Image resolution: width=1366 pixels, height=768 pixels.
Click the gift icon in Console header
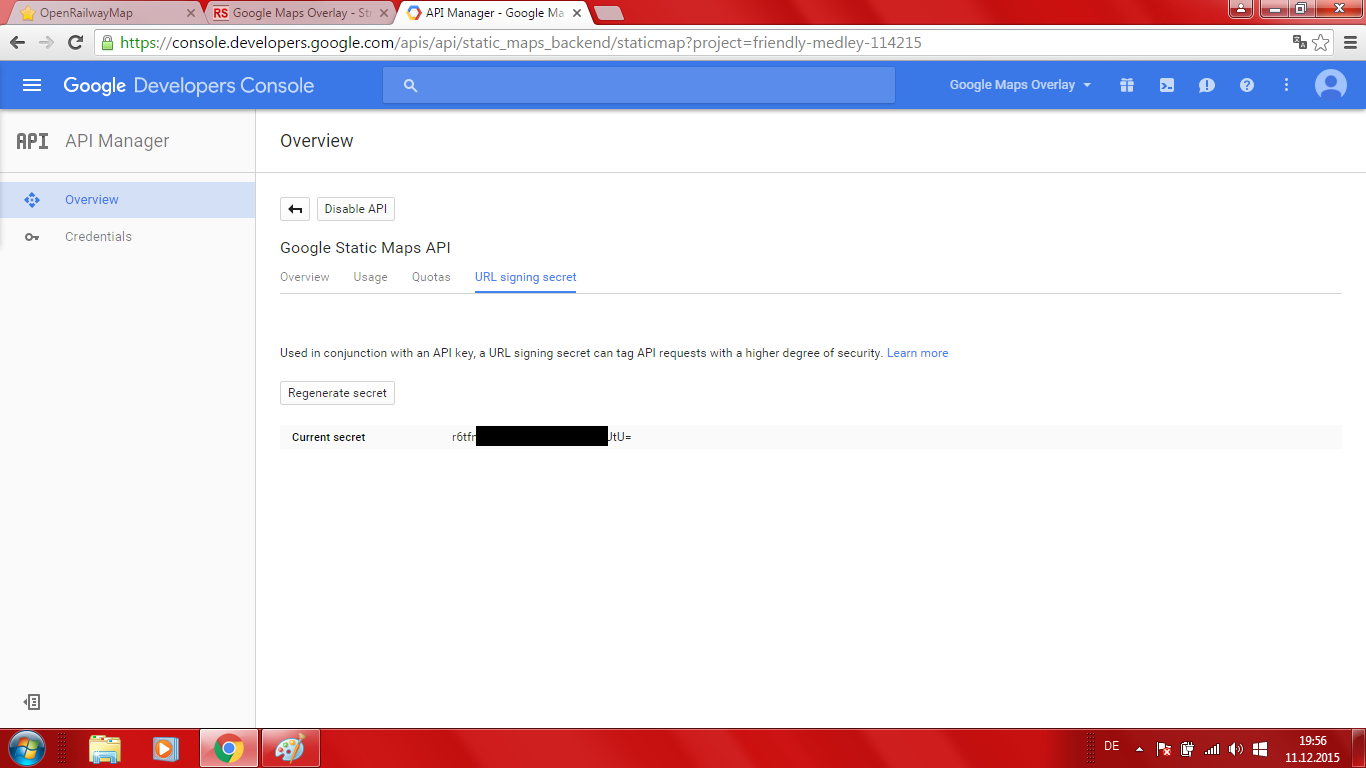[1127, 85]
